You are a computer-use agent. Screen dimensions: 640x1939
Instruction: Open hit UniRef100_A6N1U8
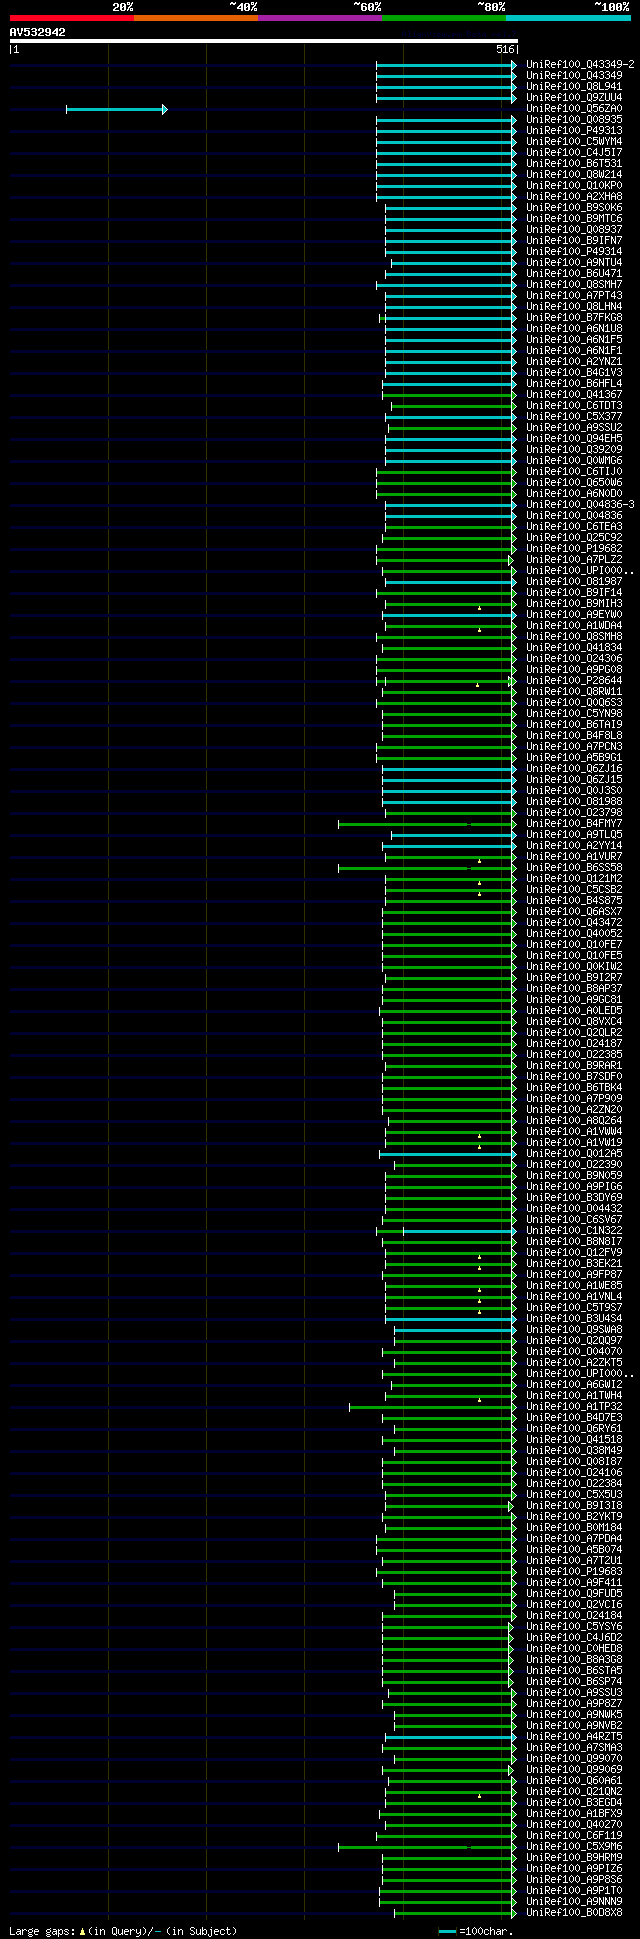(x=574, y=329)
